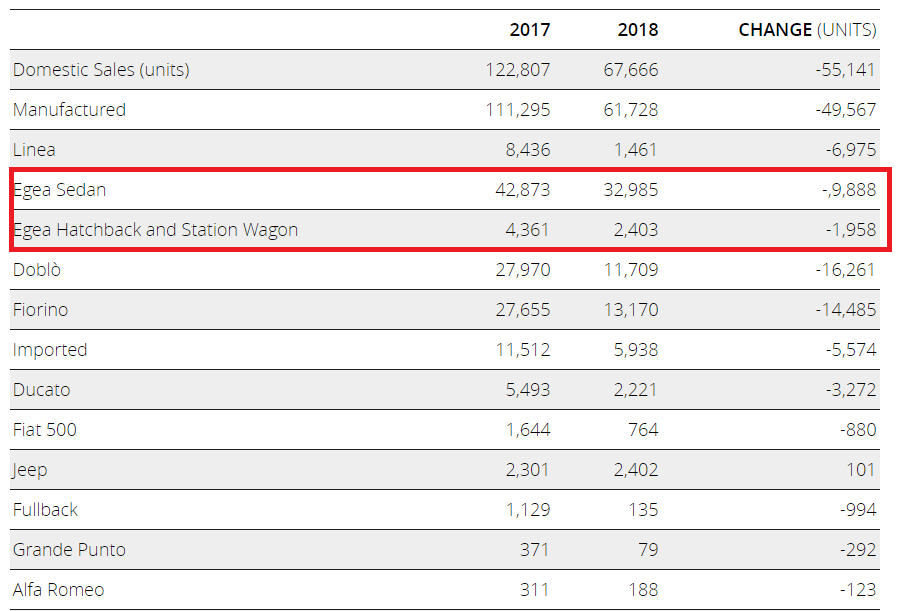Click Jeep 2018 value 2,402
897x611 pixels.
click(636, 470)
